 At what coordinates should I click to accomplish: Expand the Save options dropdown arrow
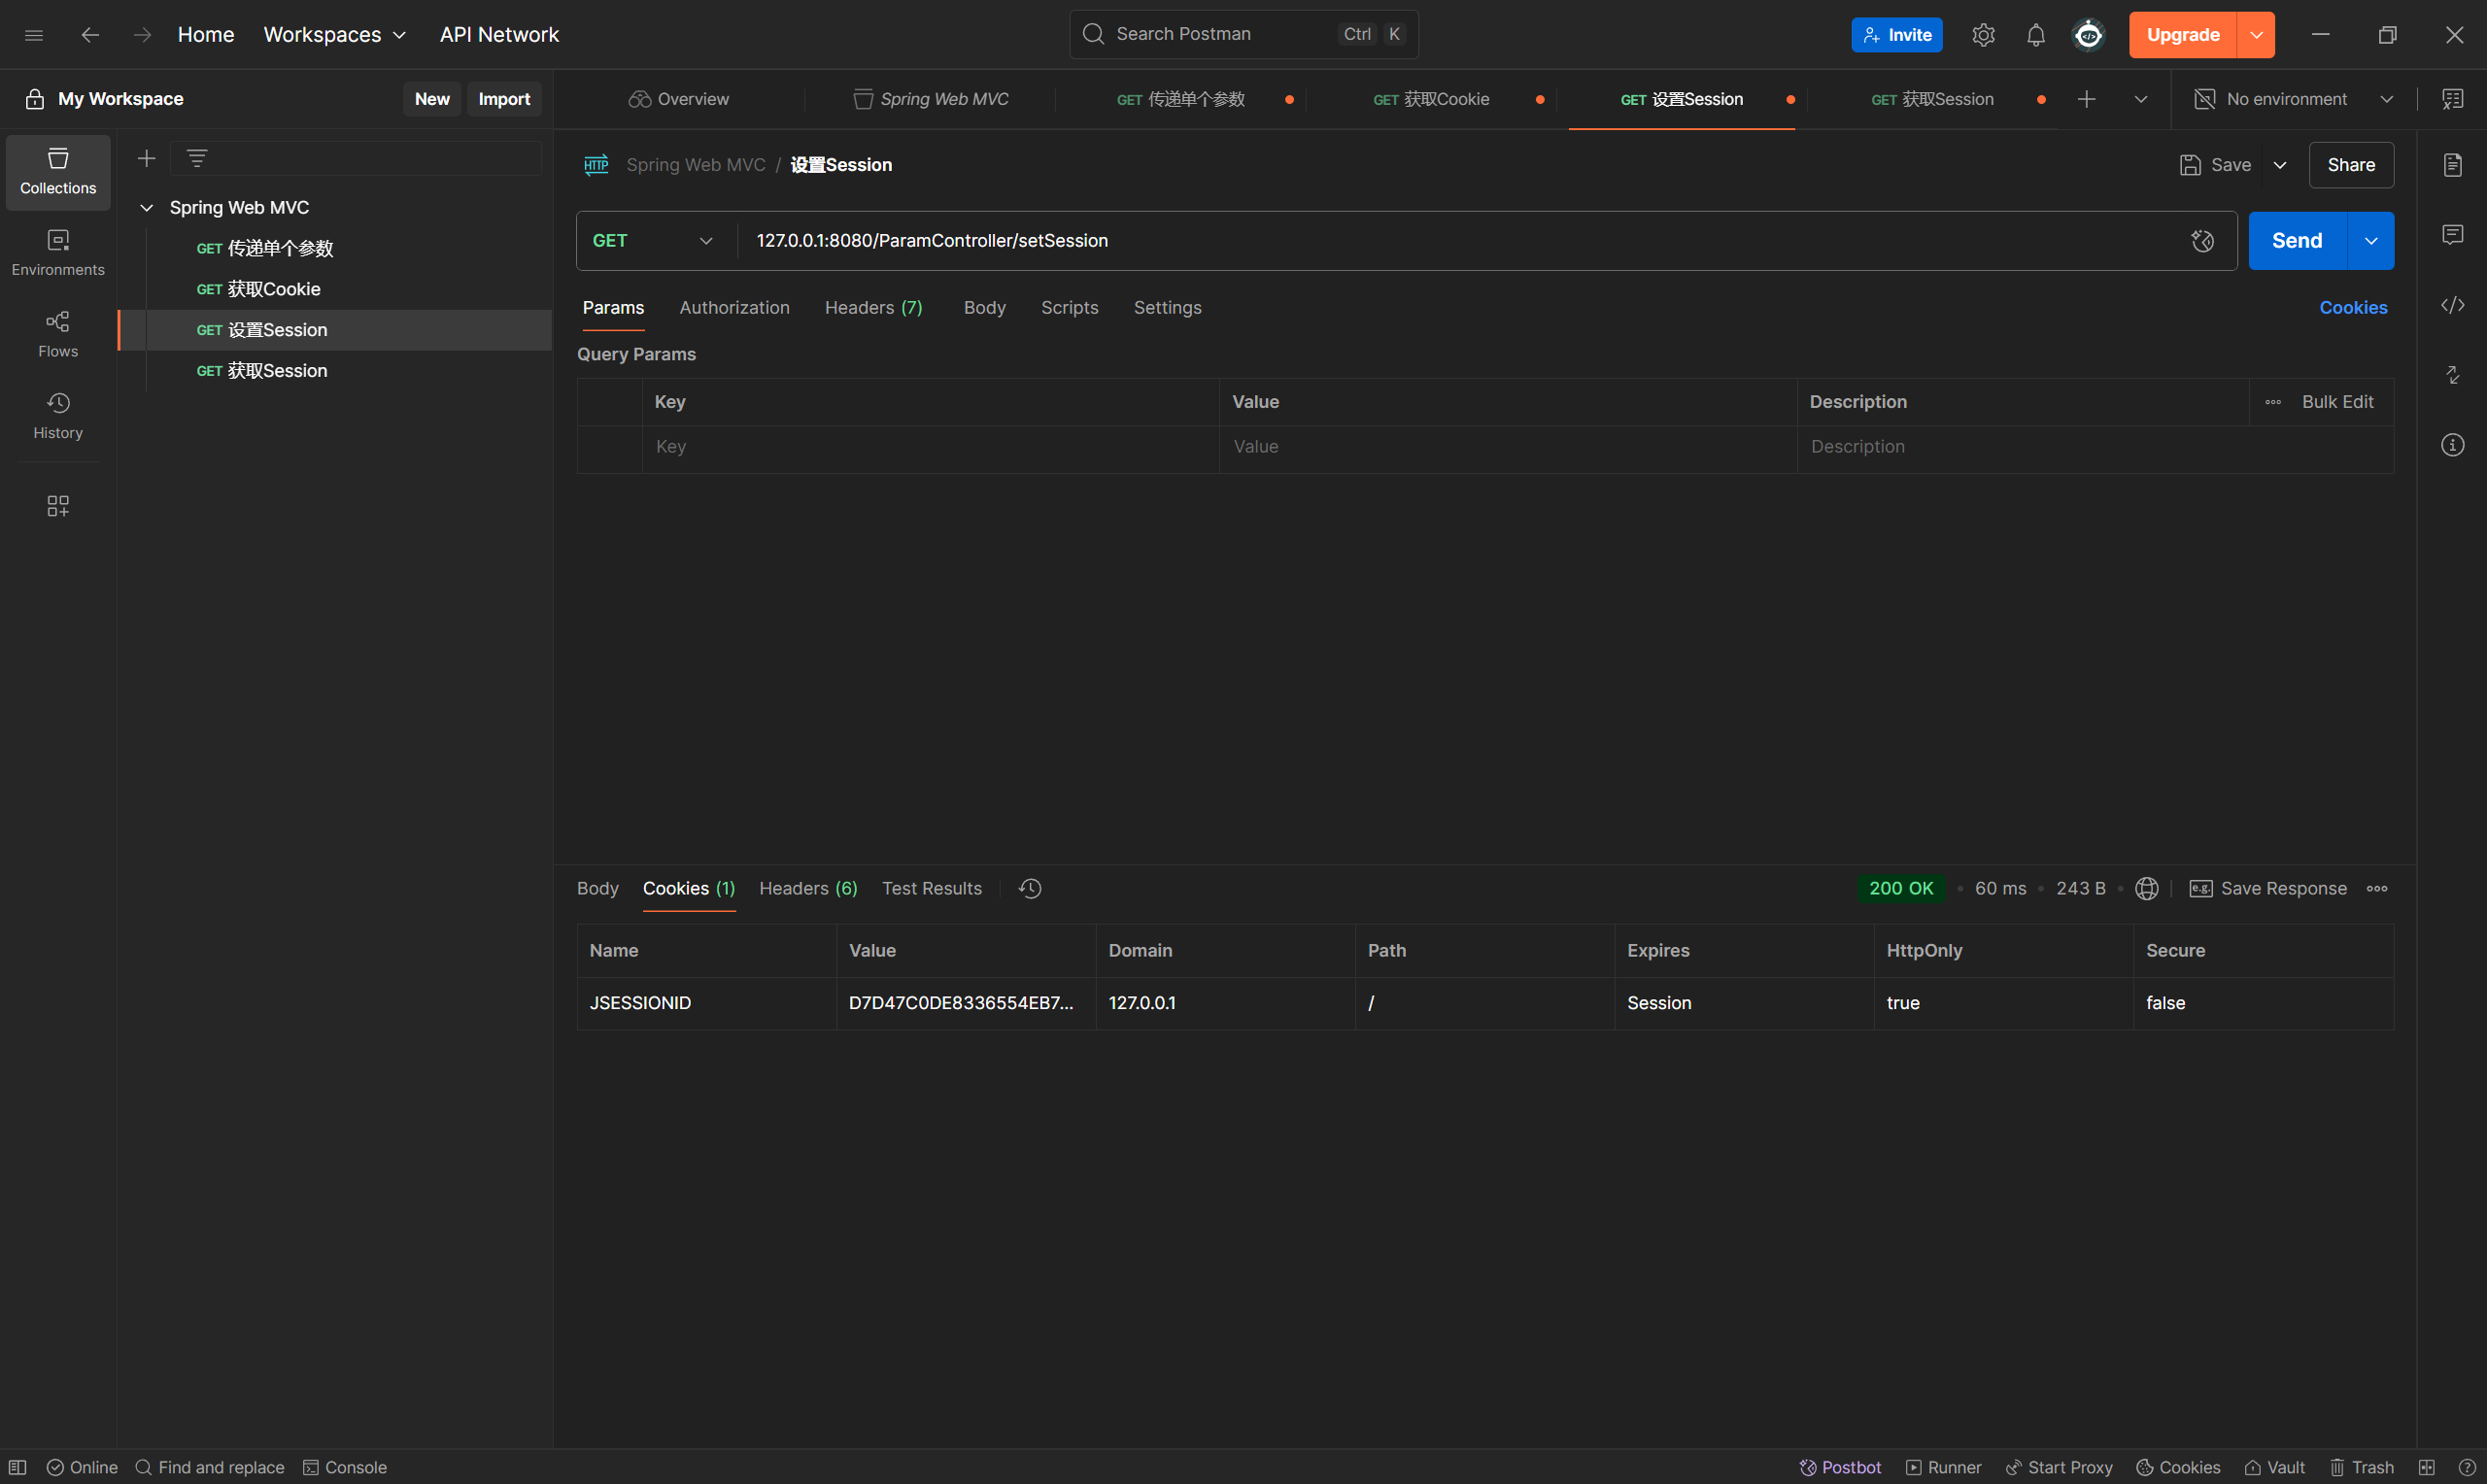click(2279, 165)
